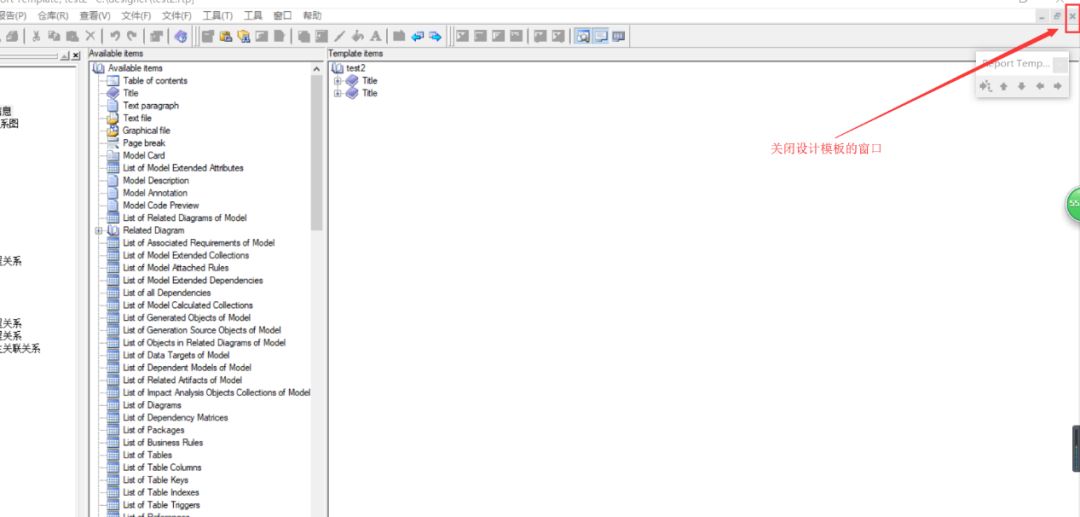Select List of Associated Requirements of Model
This screenshot has width=1080, height=517.
pos(199,243)
